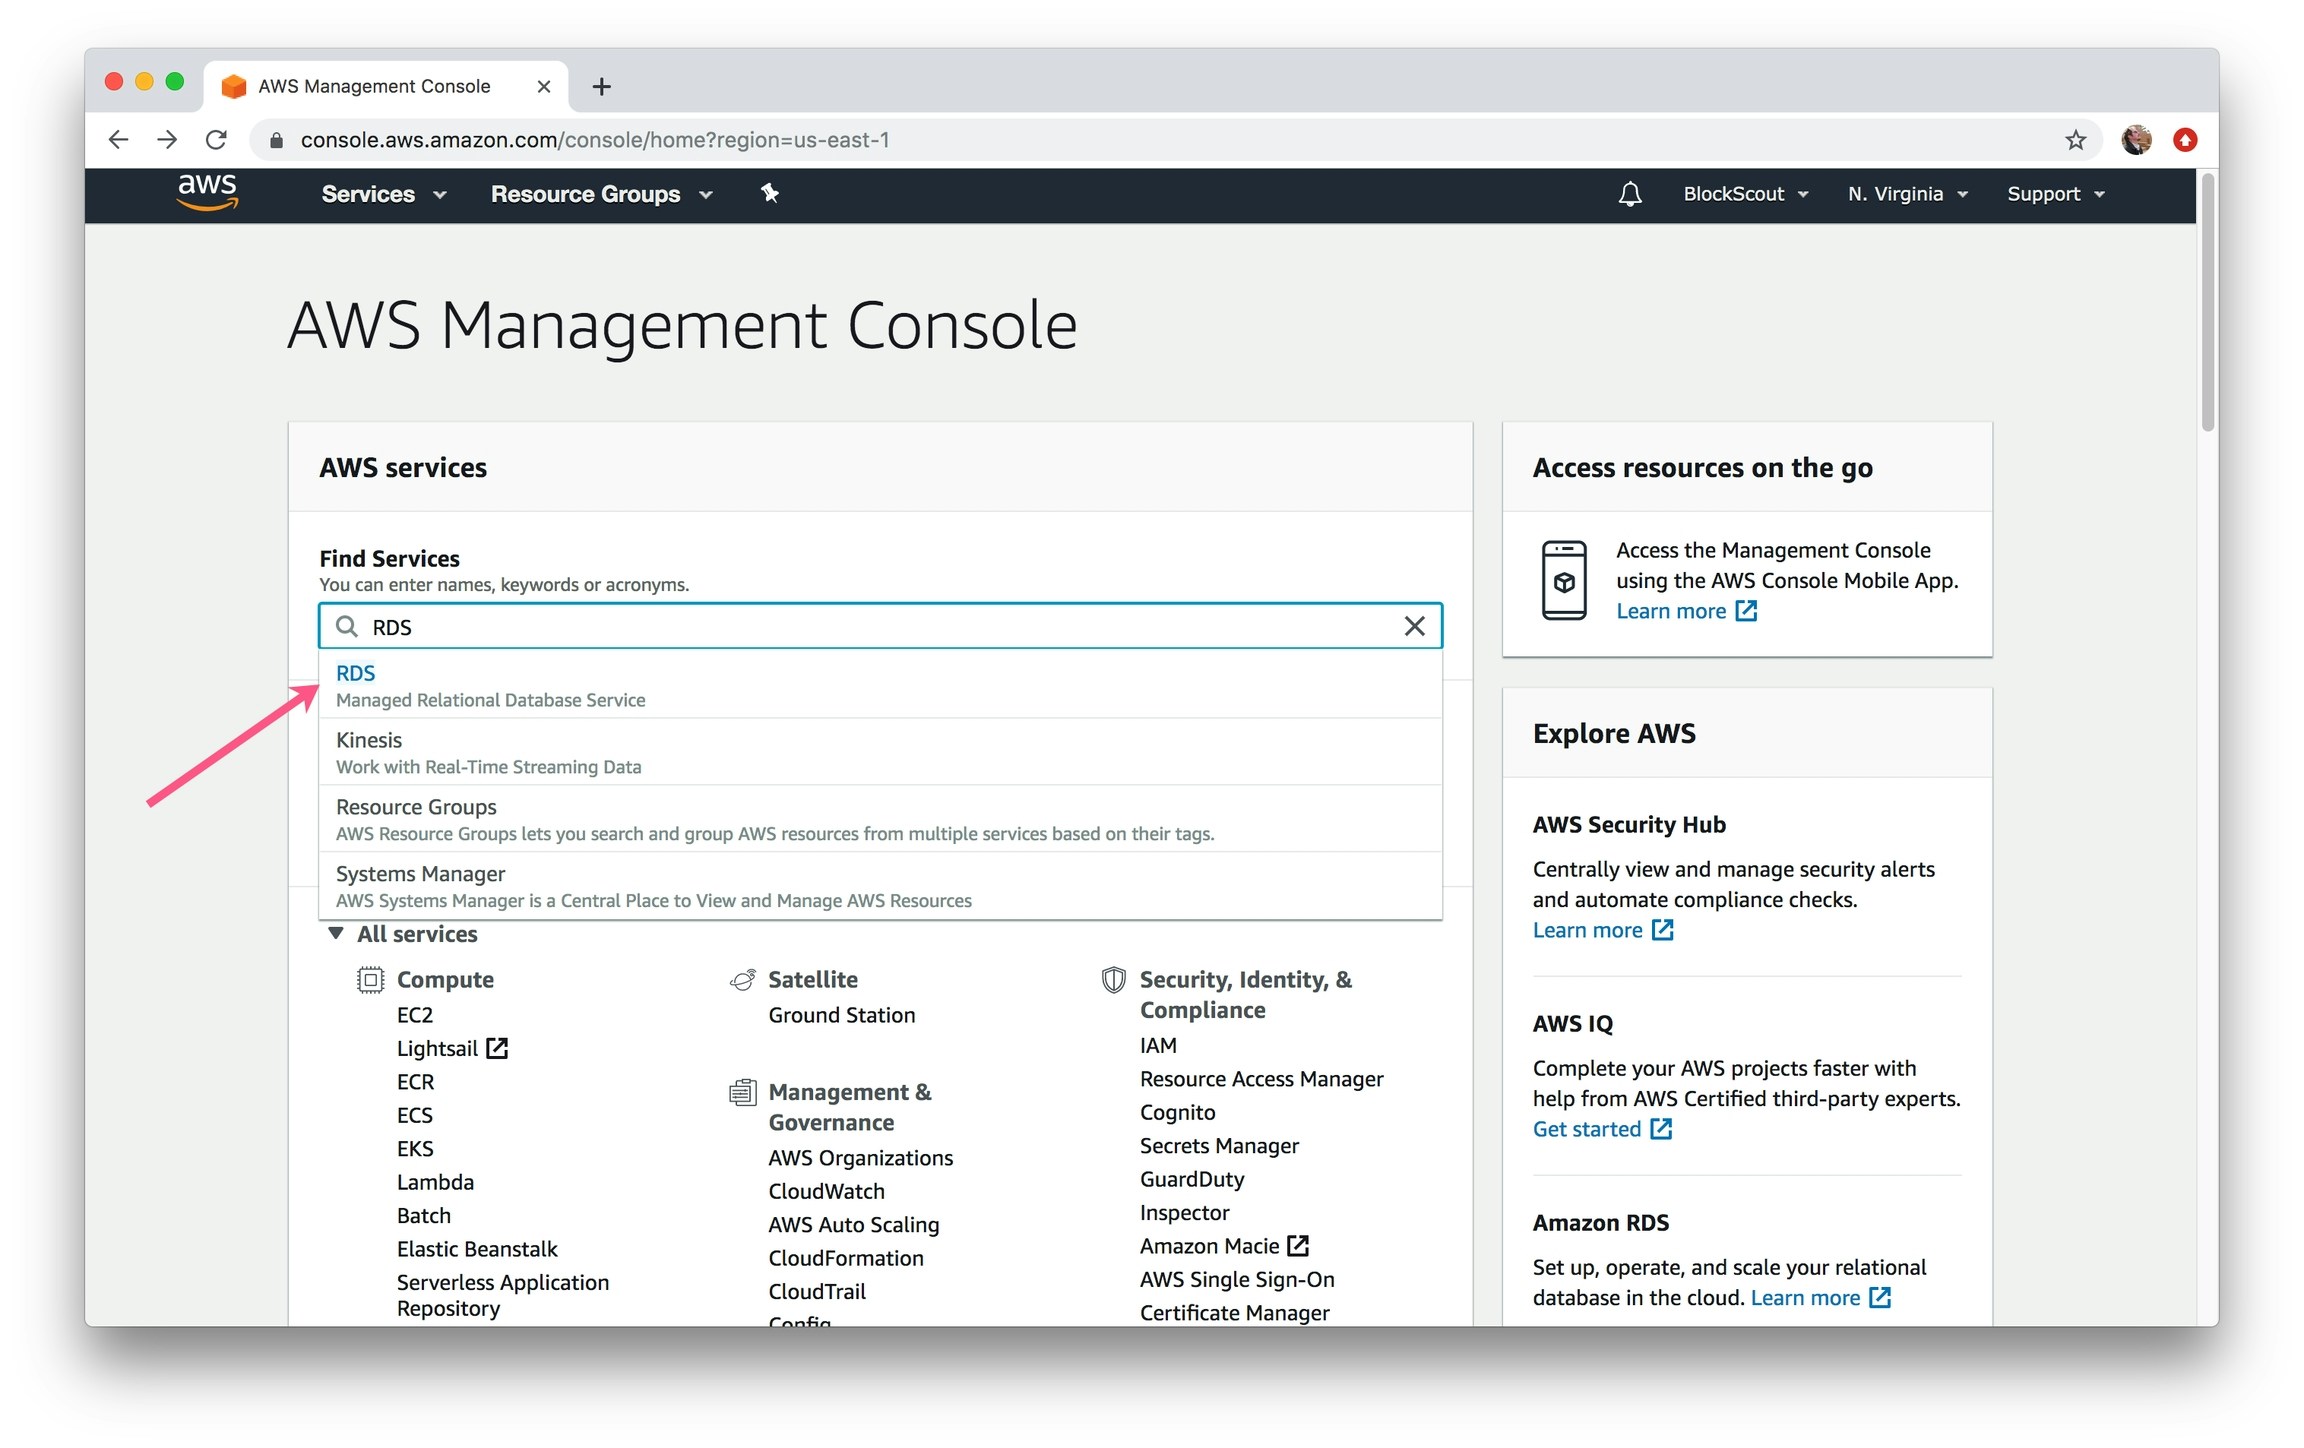Open the notifications bell icon

(x=1629, y=194)
